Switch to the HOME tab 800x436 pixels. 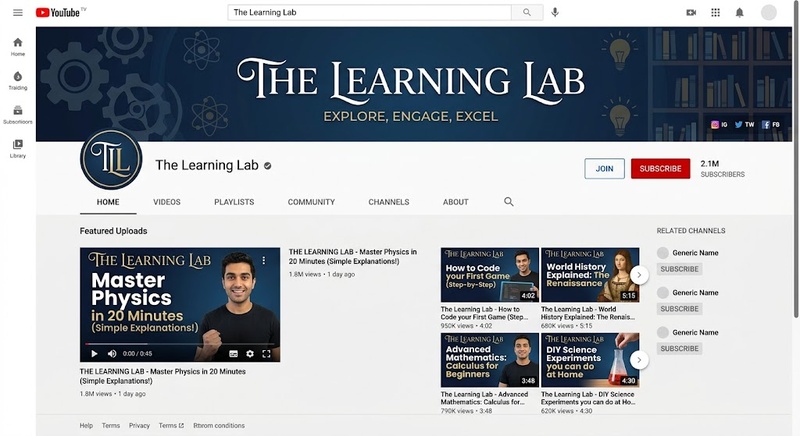click(108, 202)
